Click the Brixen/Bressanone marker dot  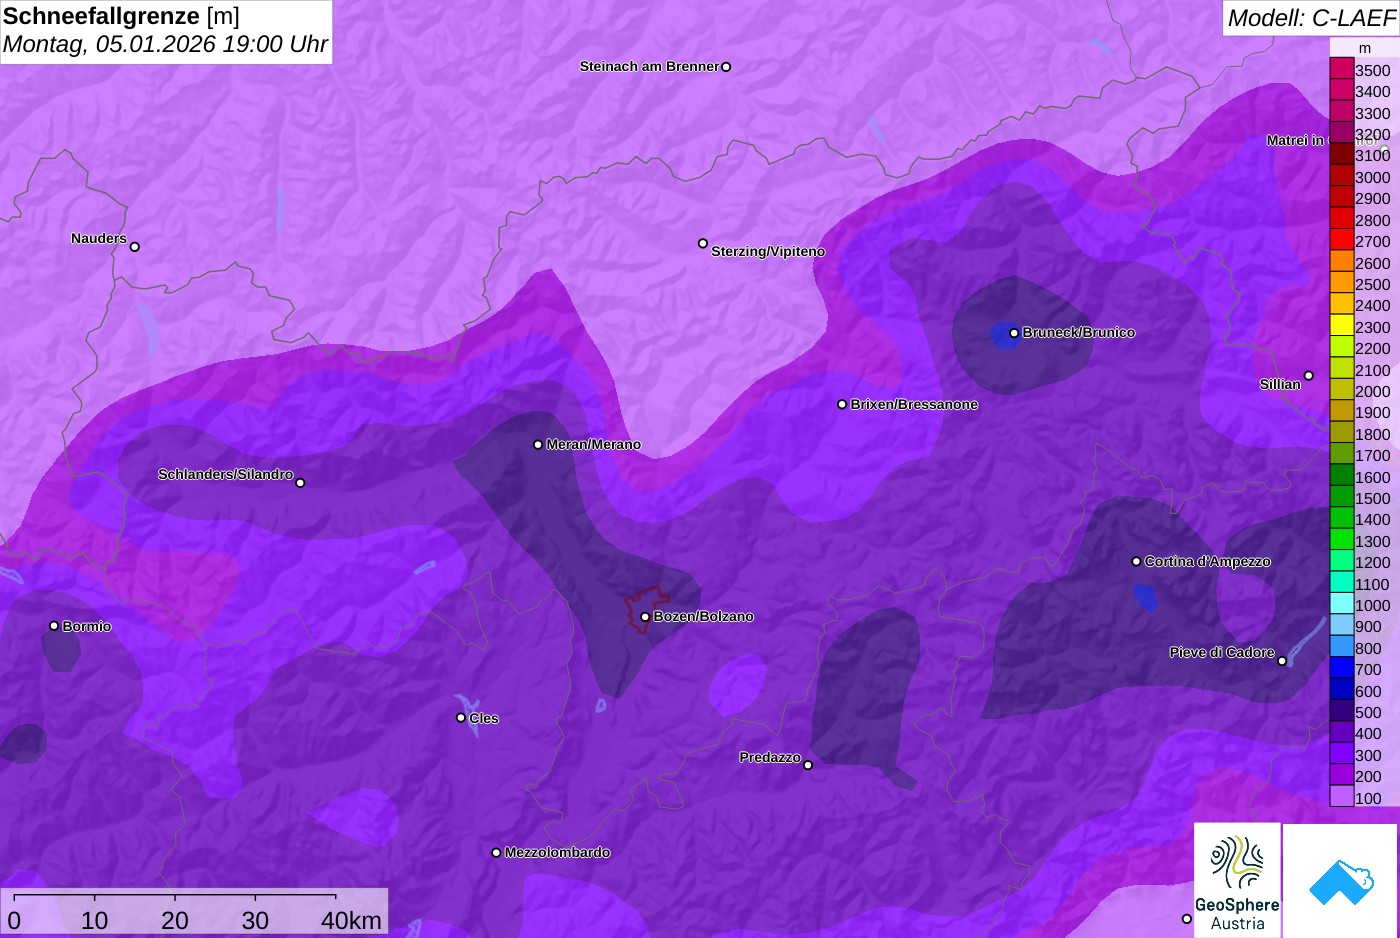click(x=842, y=405)
